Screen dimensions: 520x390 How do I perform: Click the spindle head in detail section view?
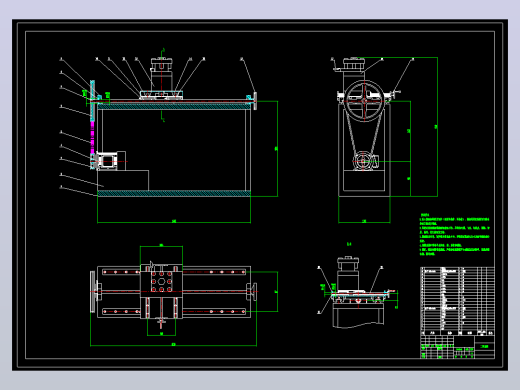click(348, 273)
